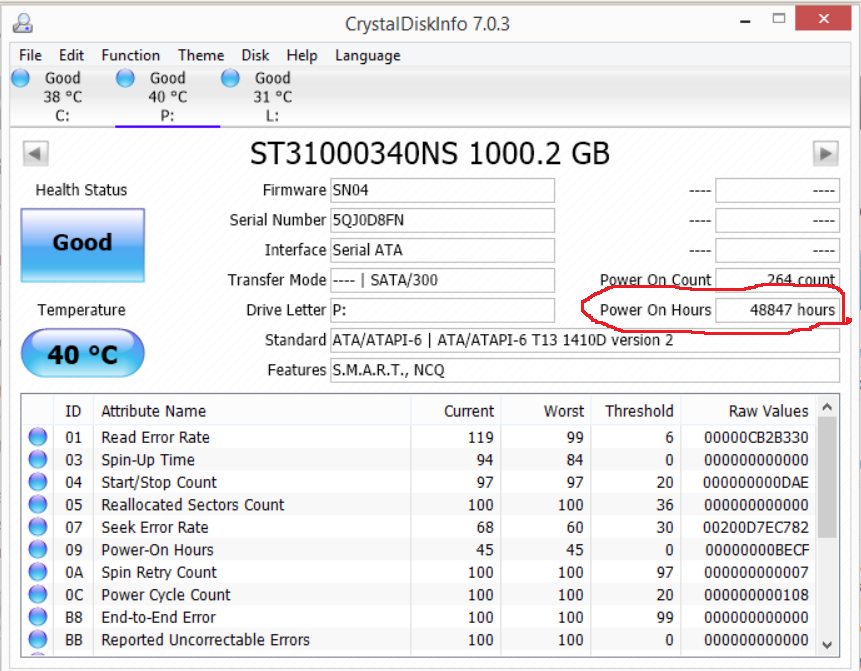Select the Spin Retry Count attribute name
This screenshot has height=671, width=861.
159,573
